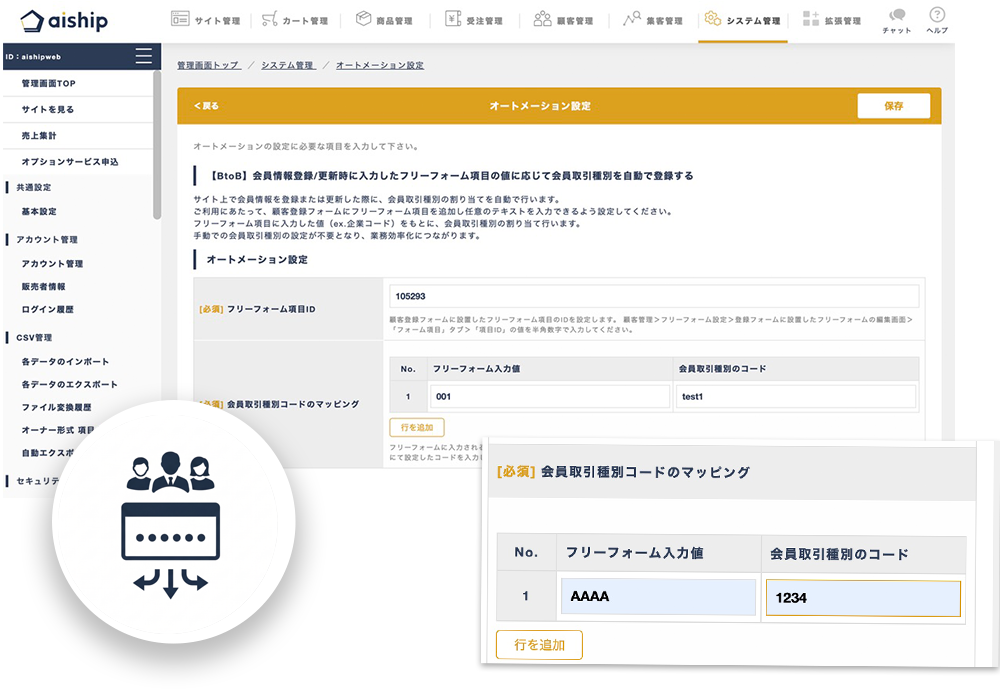The width and height of the screenshot is (1000, 700).
Task: Click the フリーフォーム項目ID input field
Action: click(654, 296)
